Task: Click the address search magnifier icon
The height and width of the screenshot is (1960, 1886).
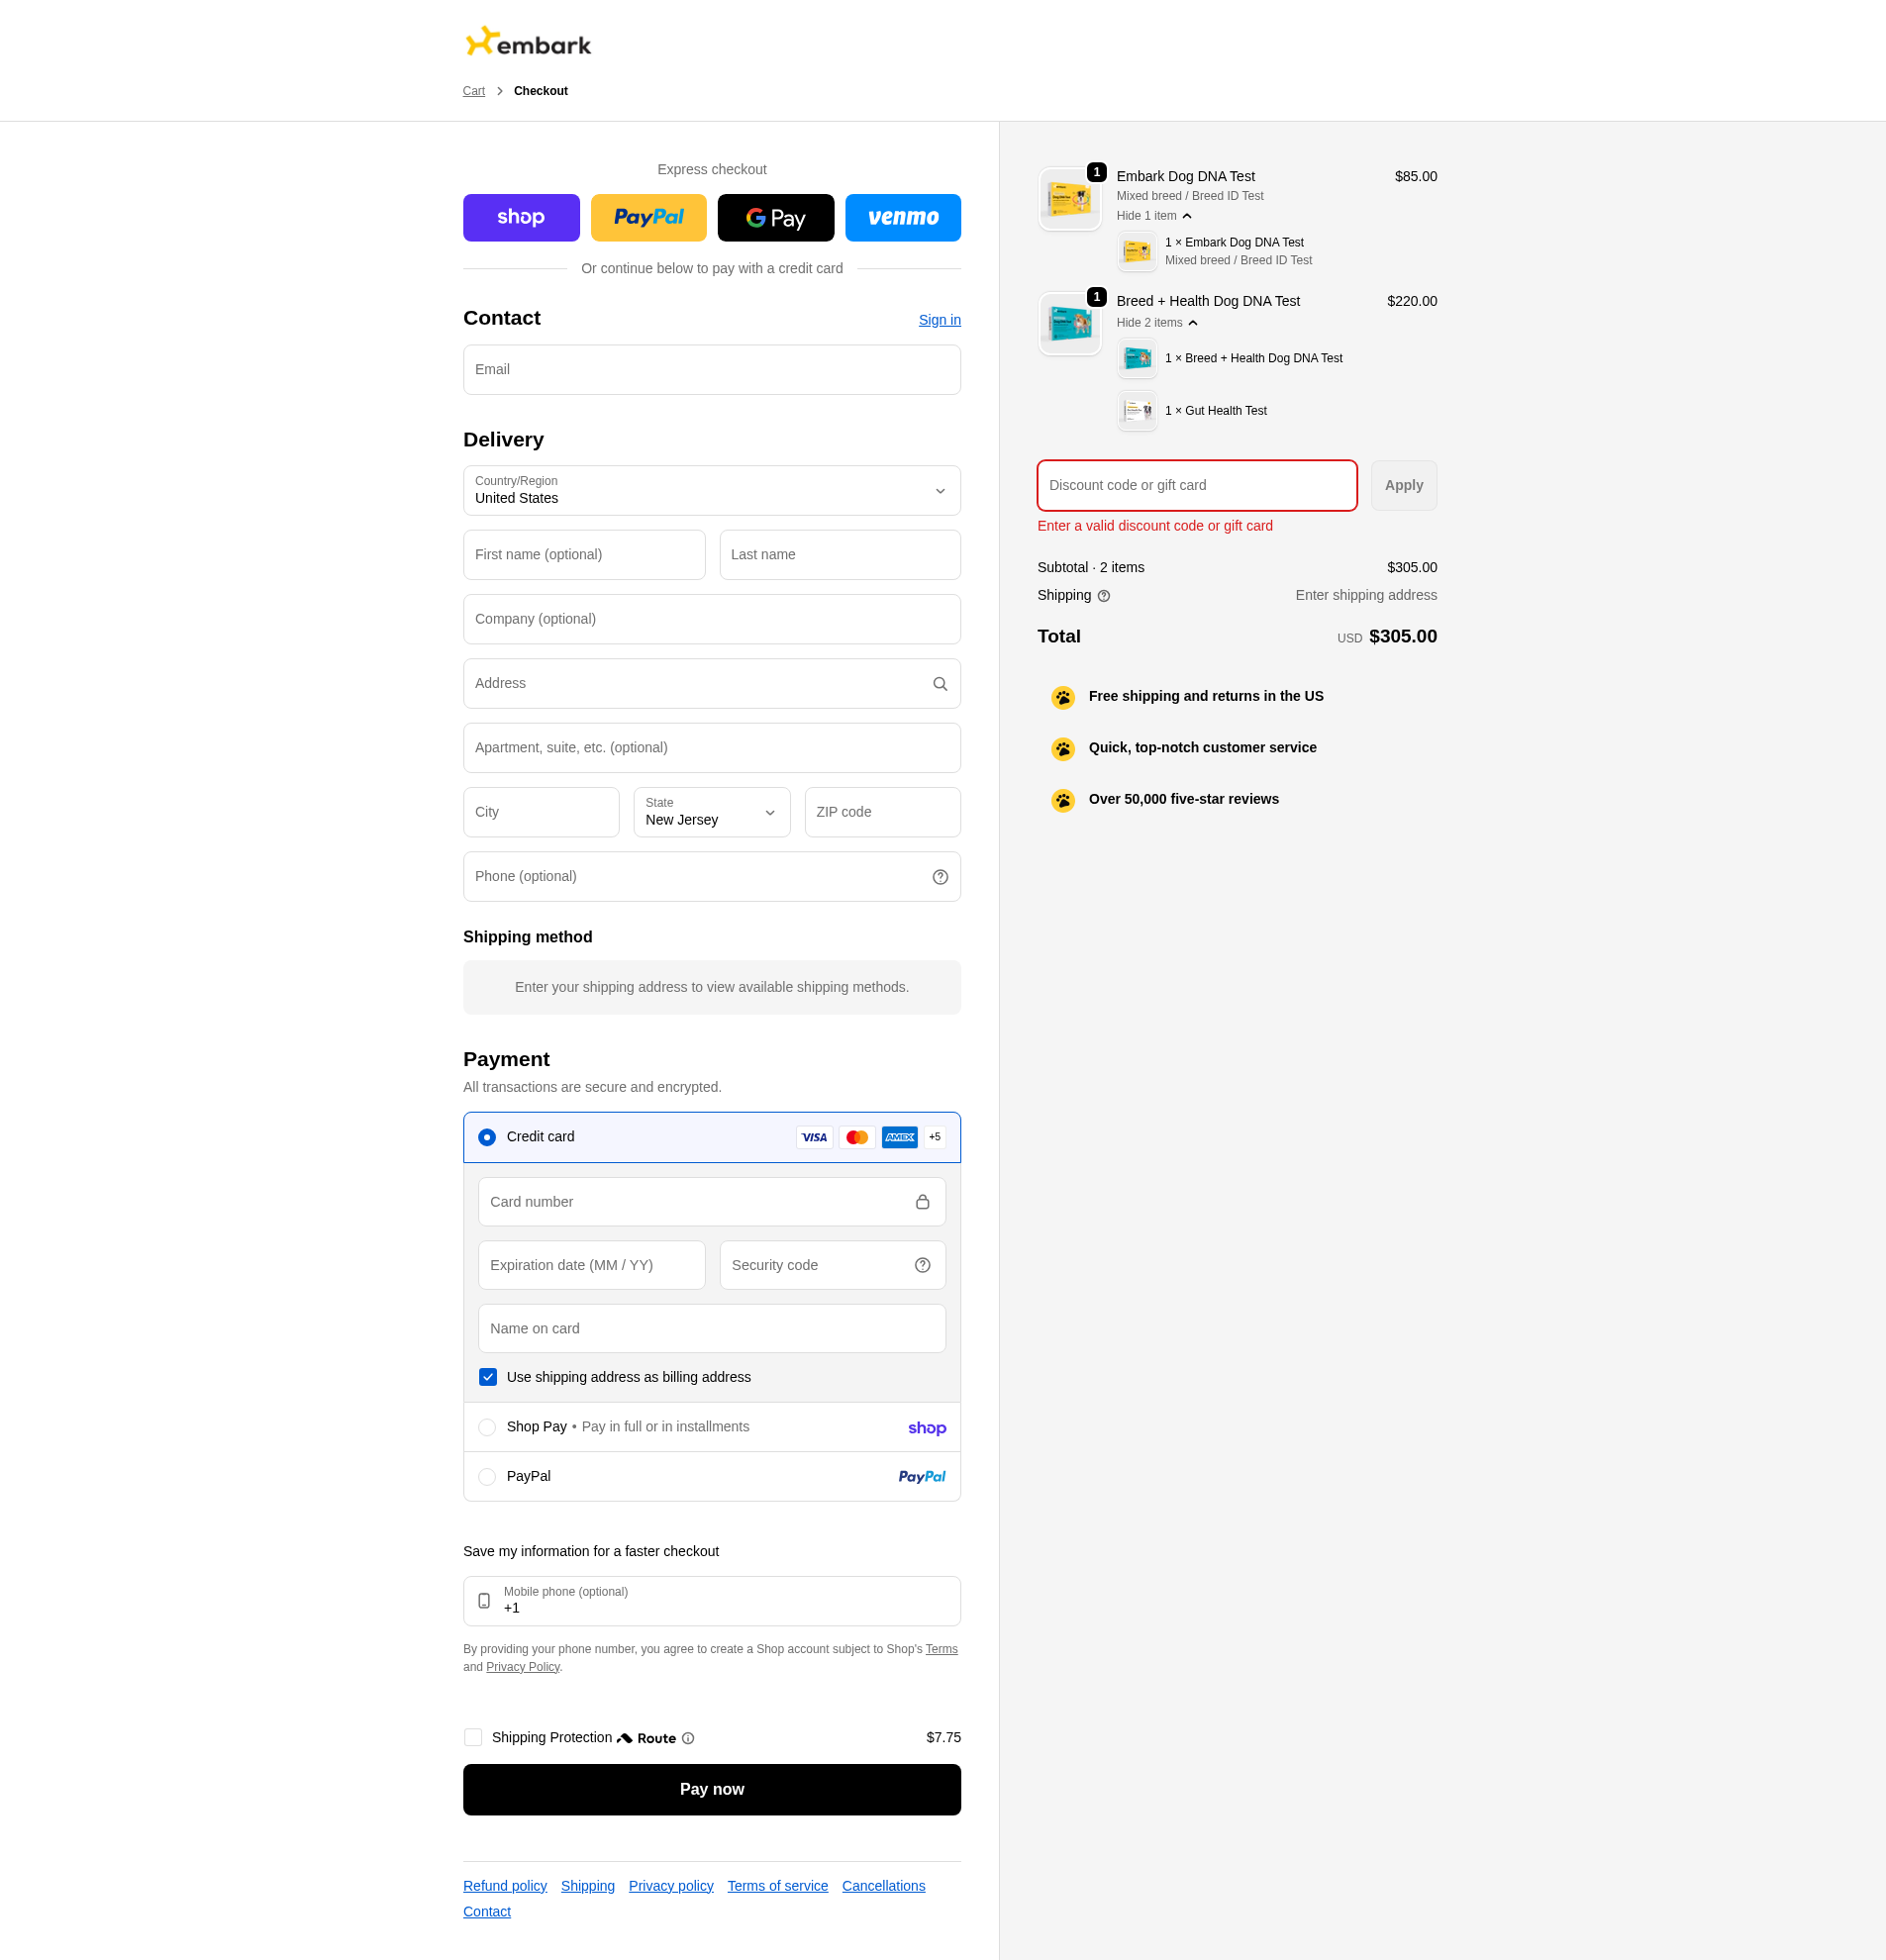Action: [x=940, y=684]
